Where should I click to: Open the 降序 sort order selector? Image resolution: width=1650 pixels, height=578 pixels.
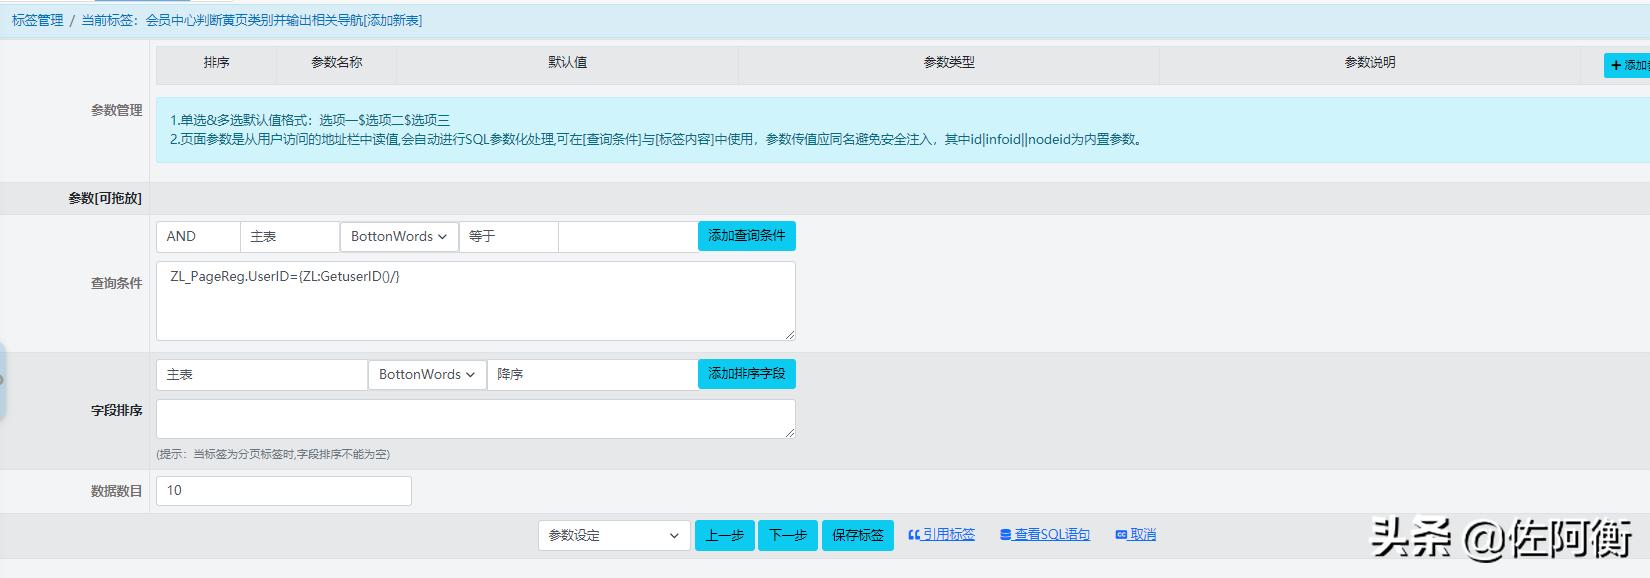[x=592, y=374]
